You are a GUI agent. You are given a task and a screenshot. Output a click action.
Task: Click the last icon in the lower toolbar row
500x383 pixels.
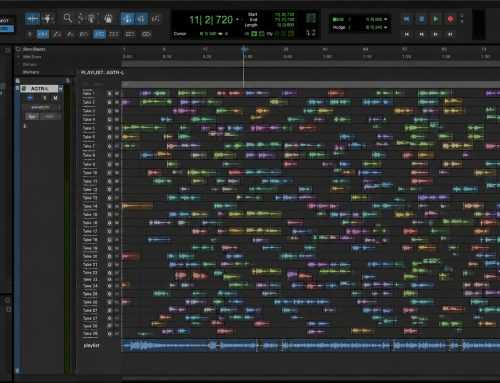click(x=146, y=34)
